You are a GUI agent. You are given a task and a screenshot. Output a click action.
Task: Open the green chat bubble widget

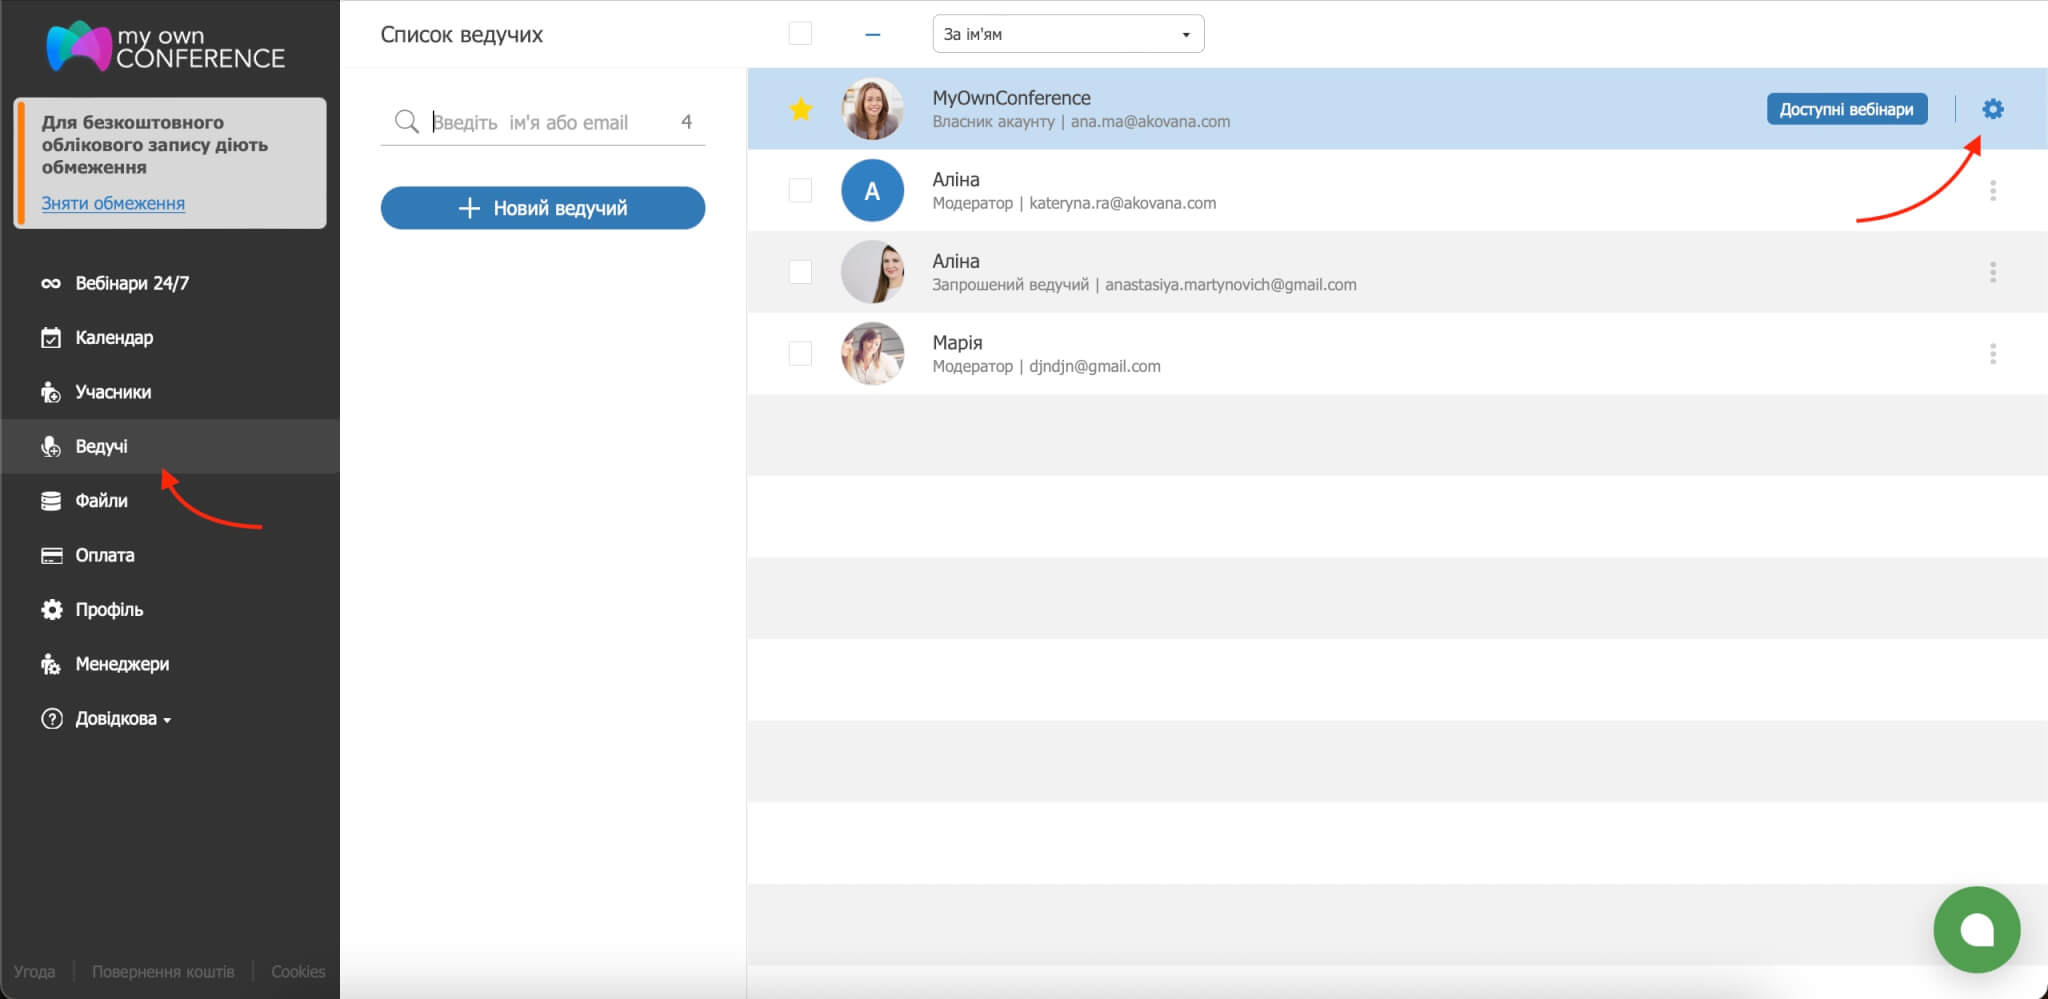pos(1976,930)
